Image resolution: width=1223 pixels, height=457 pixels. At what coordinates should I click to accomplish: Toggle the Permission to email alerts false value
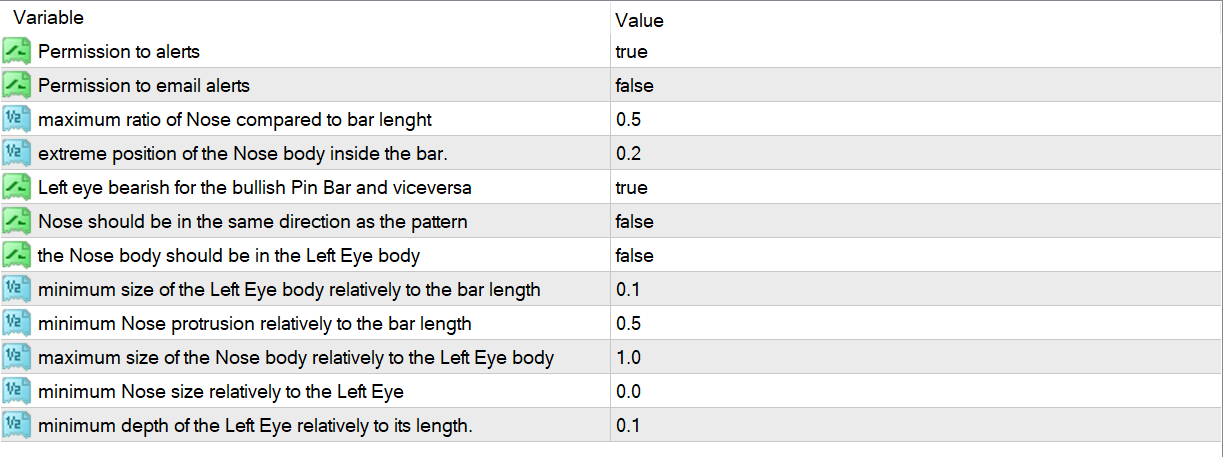[634, 86]
